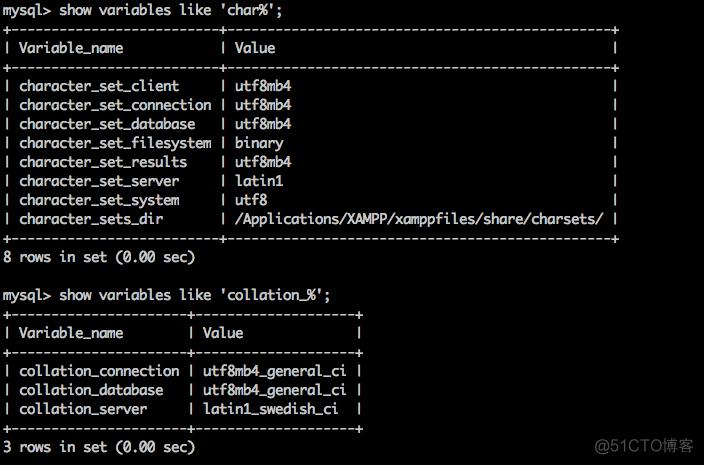Click the character_sets_dir variable name

[91, 219]
